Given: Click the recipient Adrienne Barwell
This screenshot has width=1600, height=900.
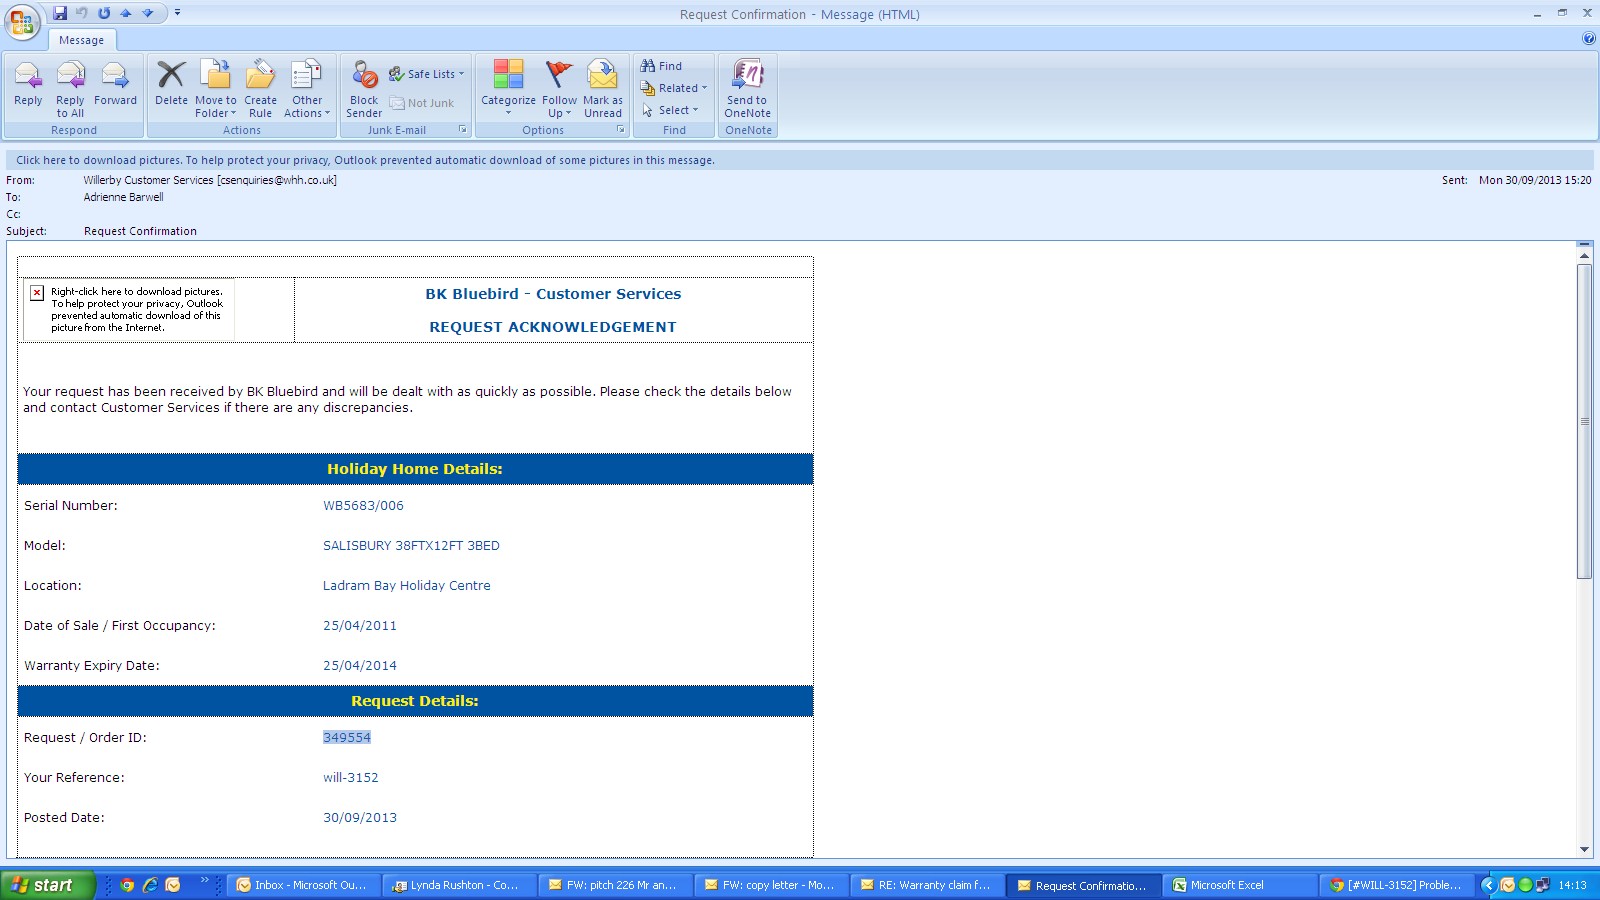Looking at the screenshot, I should 123,197.
